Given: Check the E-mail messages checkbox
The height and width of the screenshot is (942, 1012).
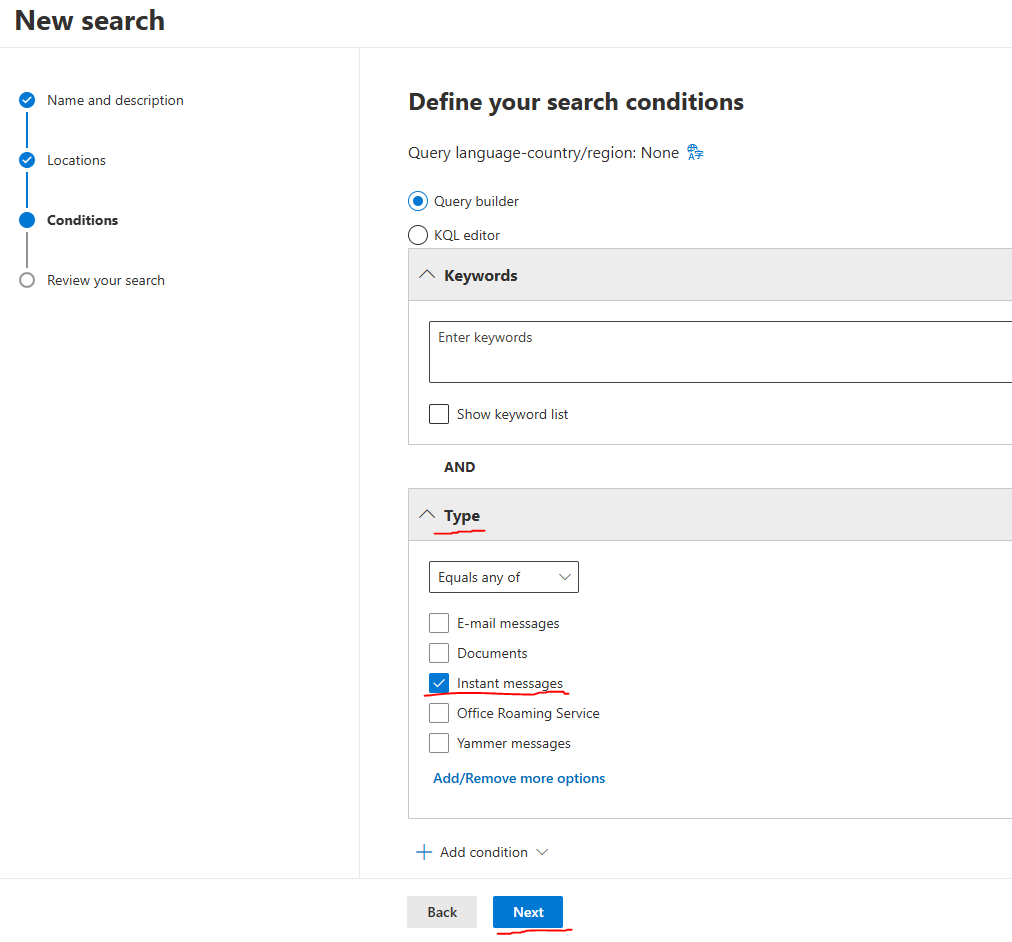Looking at the screenshot, I should pos(439,623).
